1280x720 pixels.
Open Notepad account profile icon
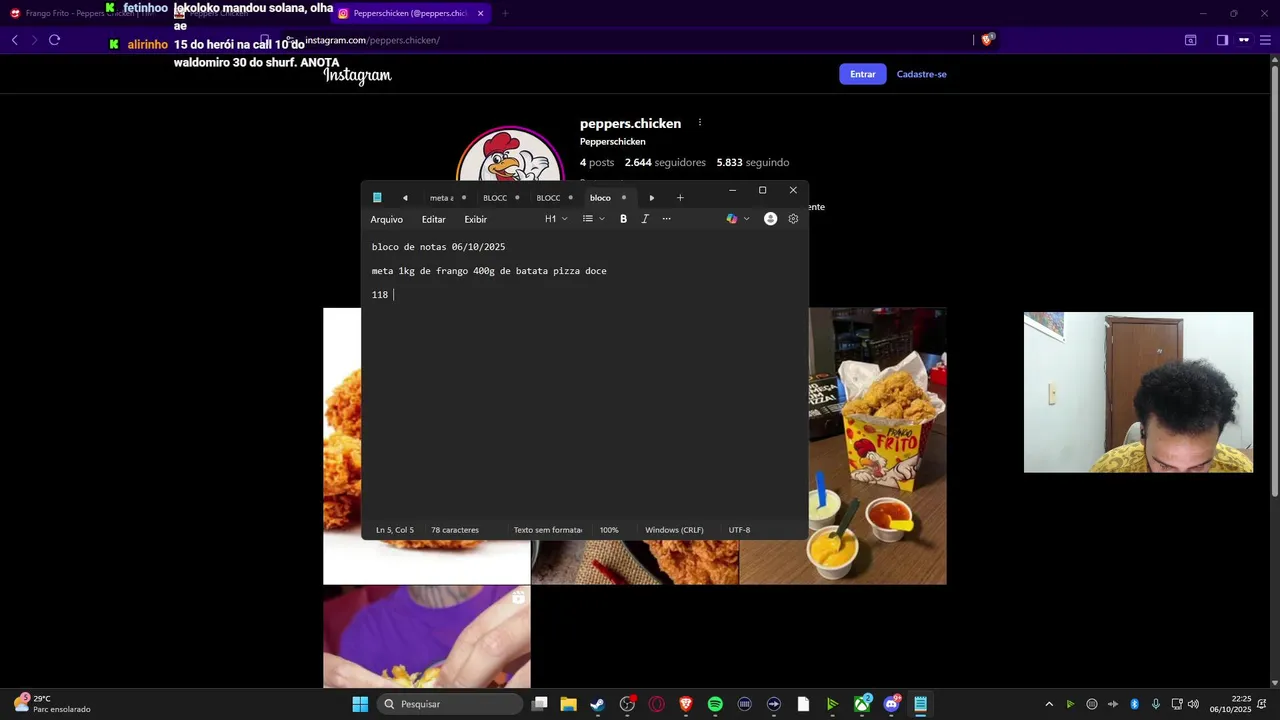pyautogui.click(x=770, y=219)
